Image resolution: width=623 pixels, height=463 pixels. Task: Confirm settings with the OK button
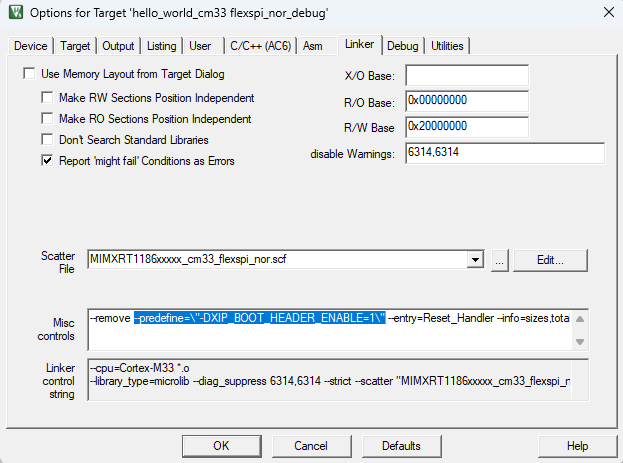[x=221, y=445]
